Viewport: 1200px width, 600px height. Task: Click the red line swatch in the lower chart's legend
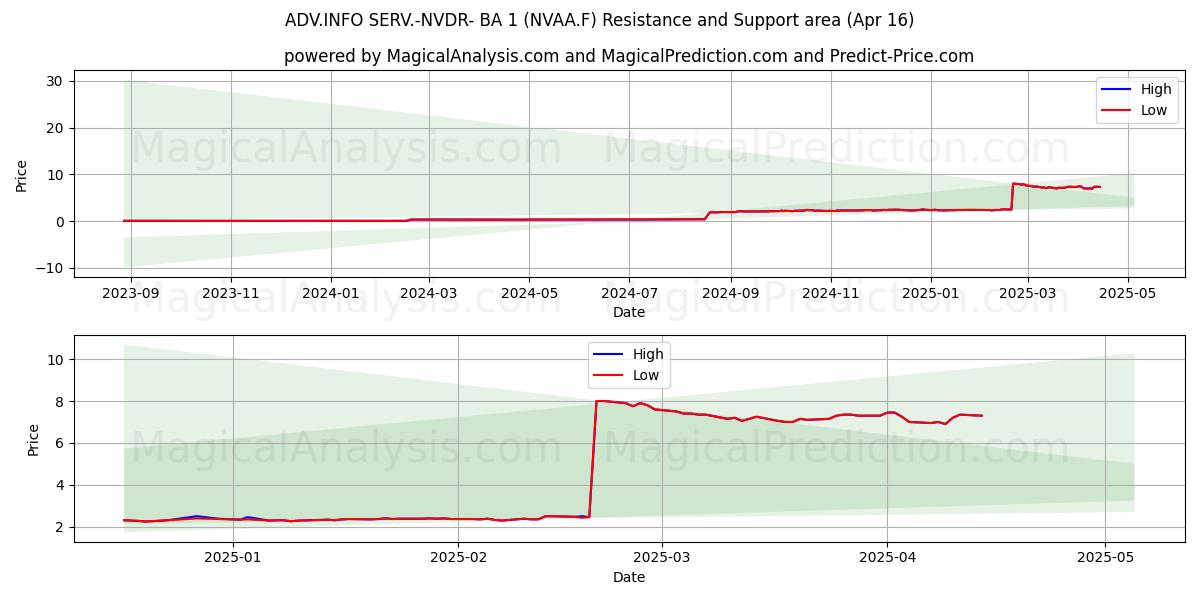pos(608,376)
